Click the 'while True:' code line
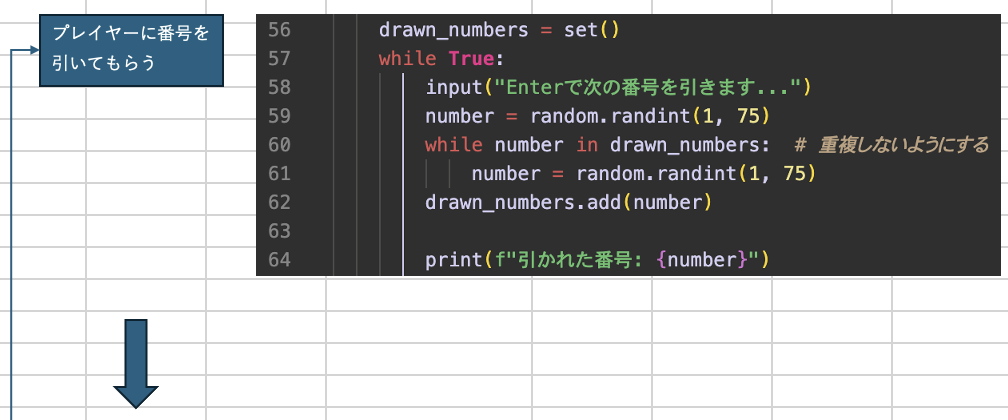 point(440,59)
